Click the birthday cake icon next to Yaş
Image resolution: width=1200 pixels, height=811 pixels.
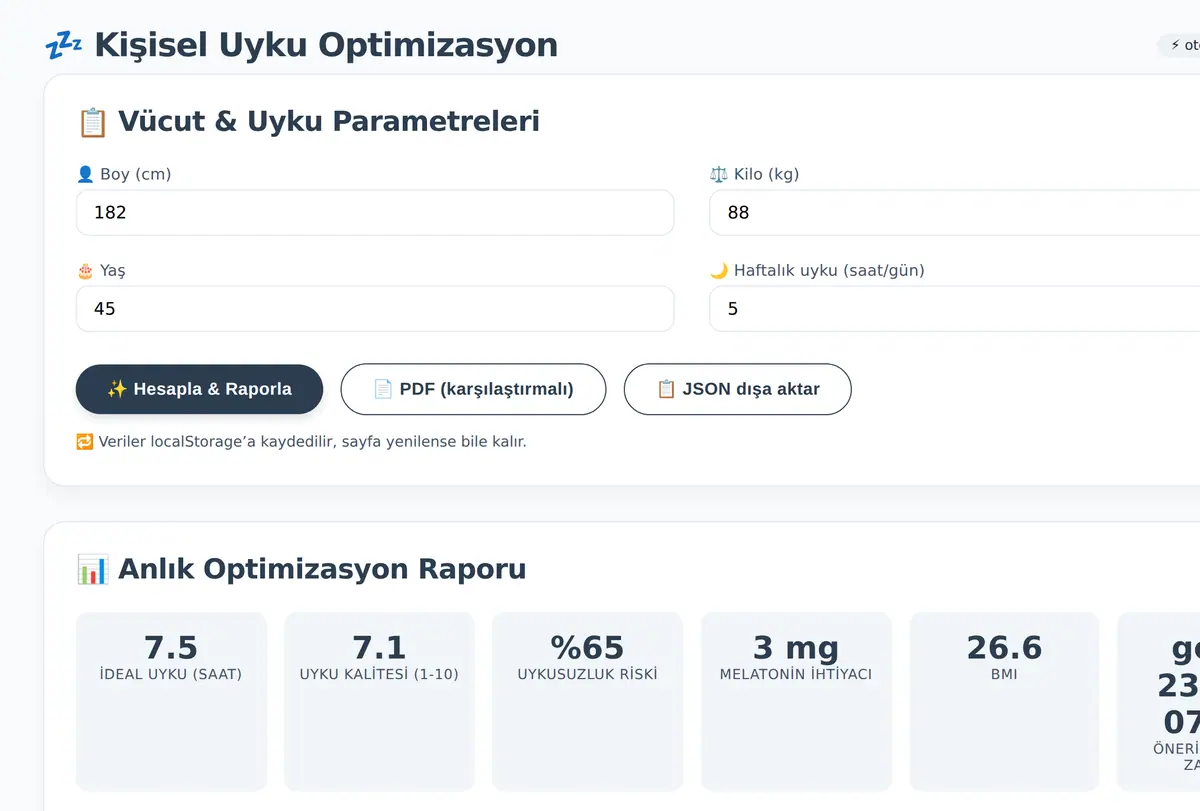coord(85,270)
